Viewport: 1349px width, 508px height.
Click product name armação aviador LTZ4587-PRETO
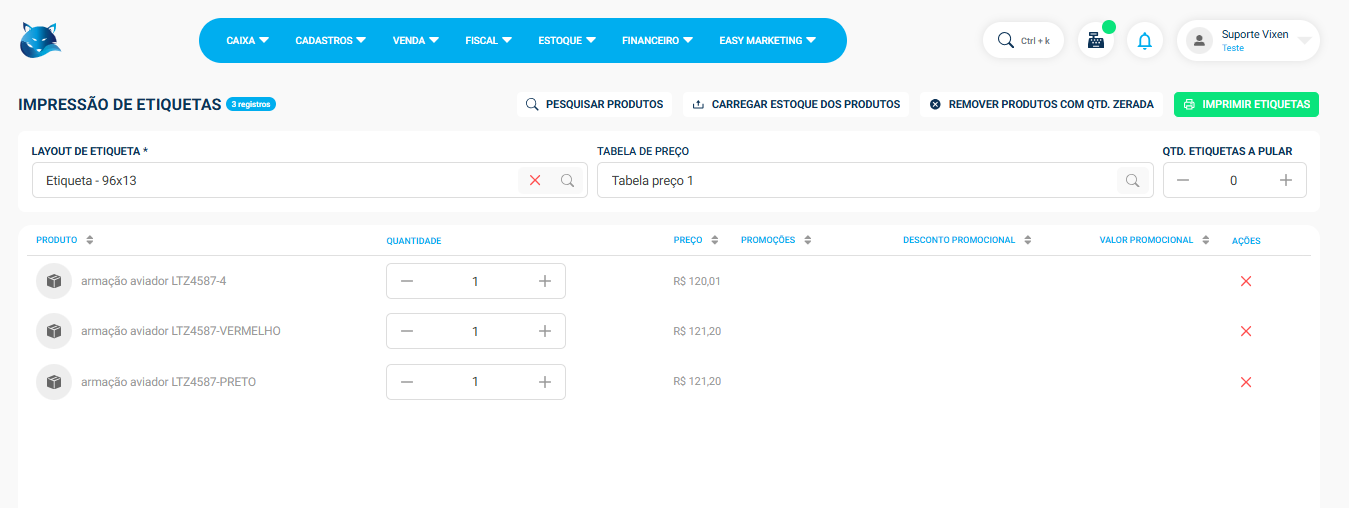(x=168, y=382)
